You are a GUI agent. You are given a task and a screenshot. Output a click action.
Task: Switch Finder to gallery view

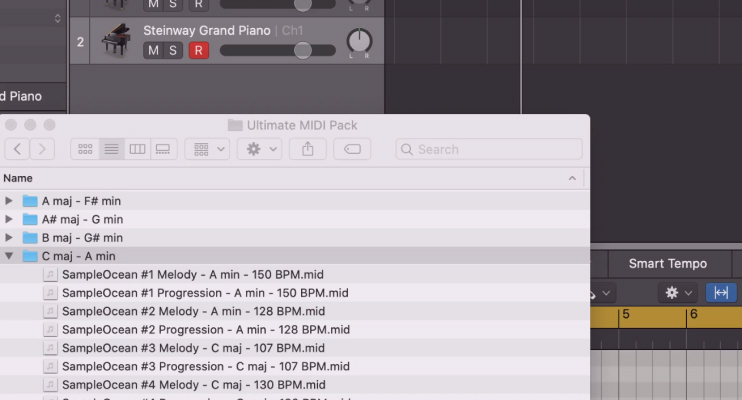tap(162, 149)
